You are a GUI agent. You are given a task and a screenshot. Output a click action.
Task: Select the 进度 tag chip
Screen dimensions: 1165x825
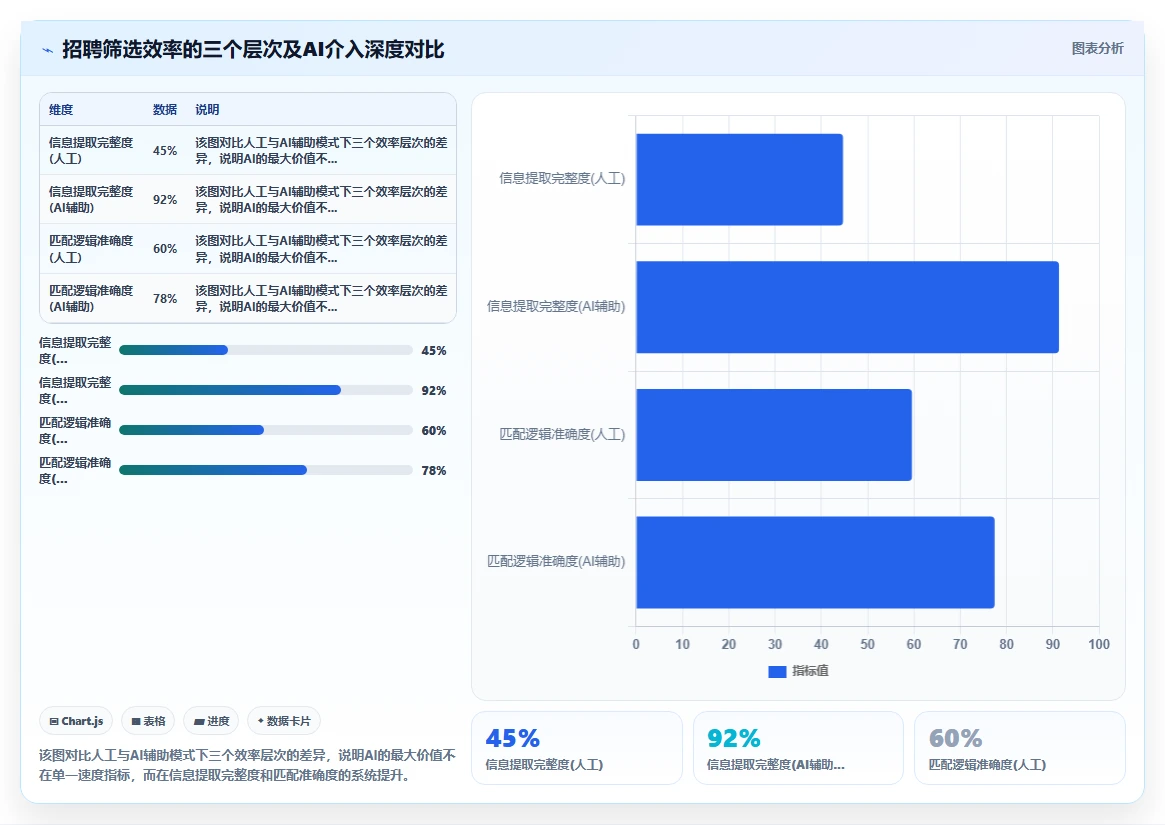tap(211, 721)
